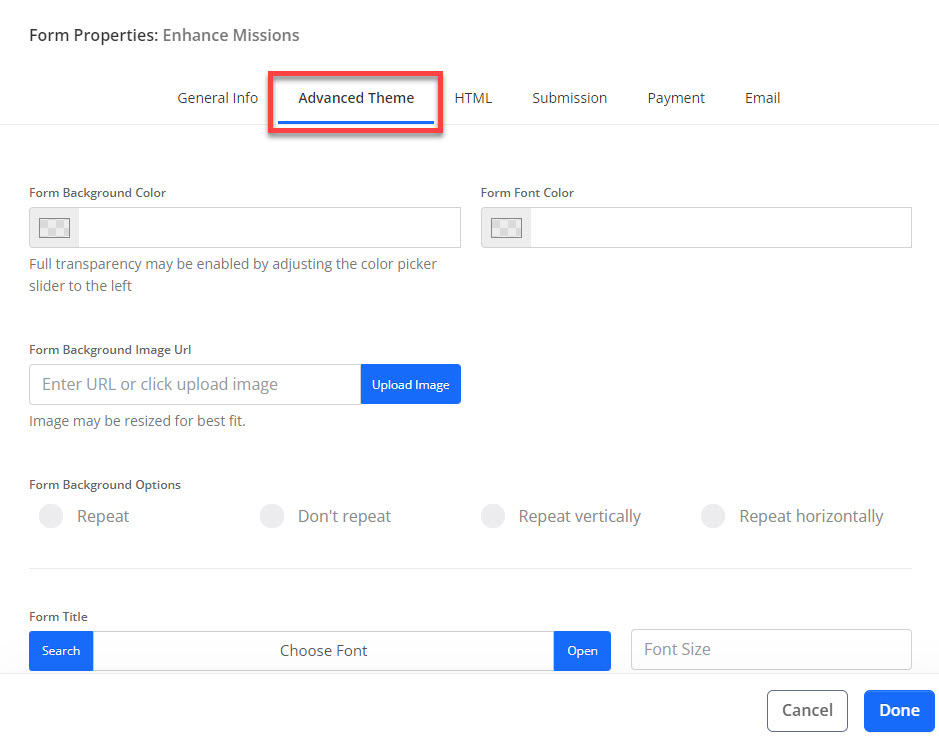
Task: Open the HTML tab
Action: pyautogui.click(x=473, y=98)
